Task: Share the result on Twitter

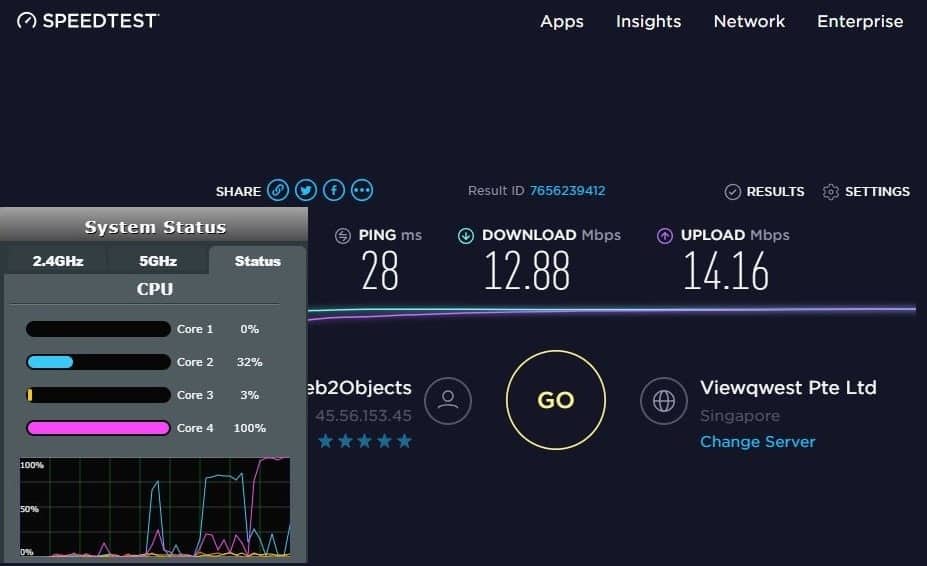Action: click(306, 190)
